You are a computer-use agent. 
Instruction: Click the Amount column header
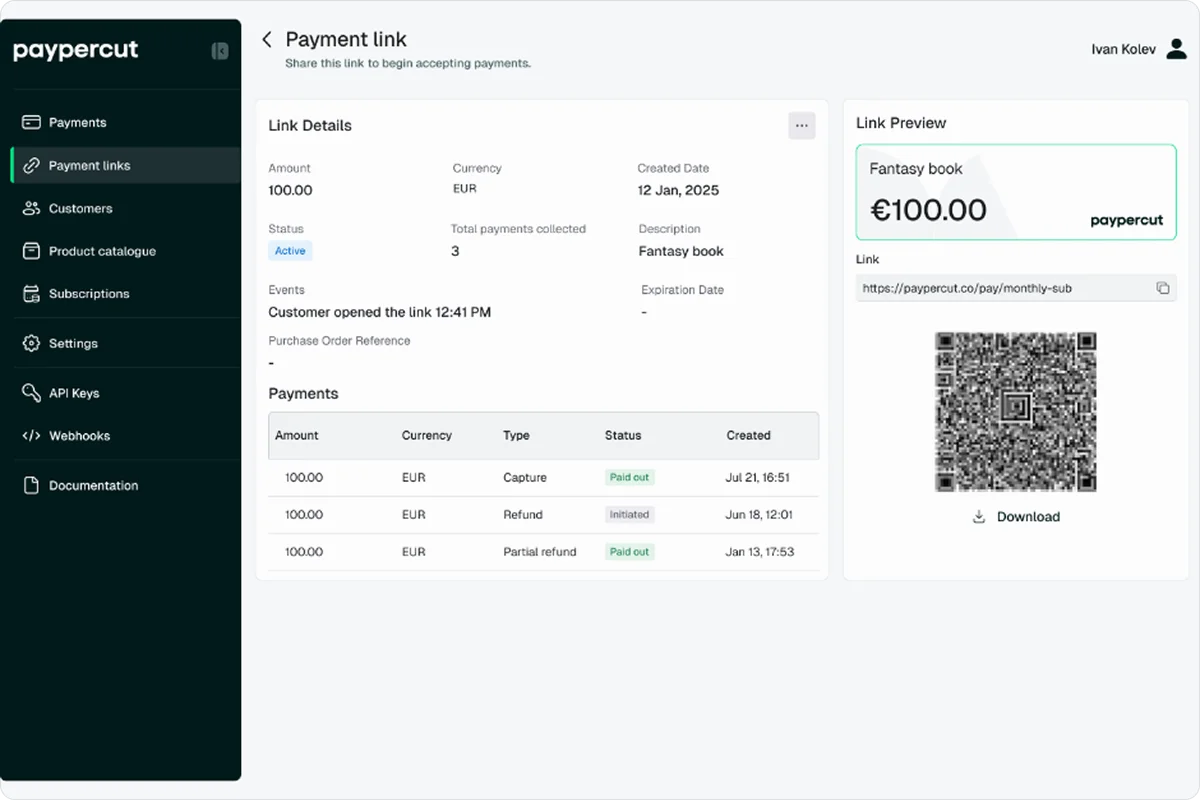coord(297,435)
